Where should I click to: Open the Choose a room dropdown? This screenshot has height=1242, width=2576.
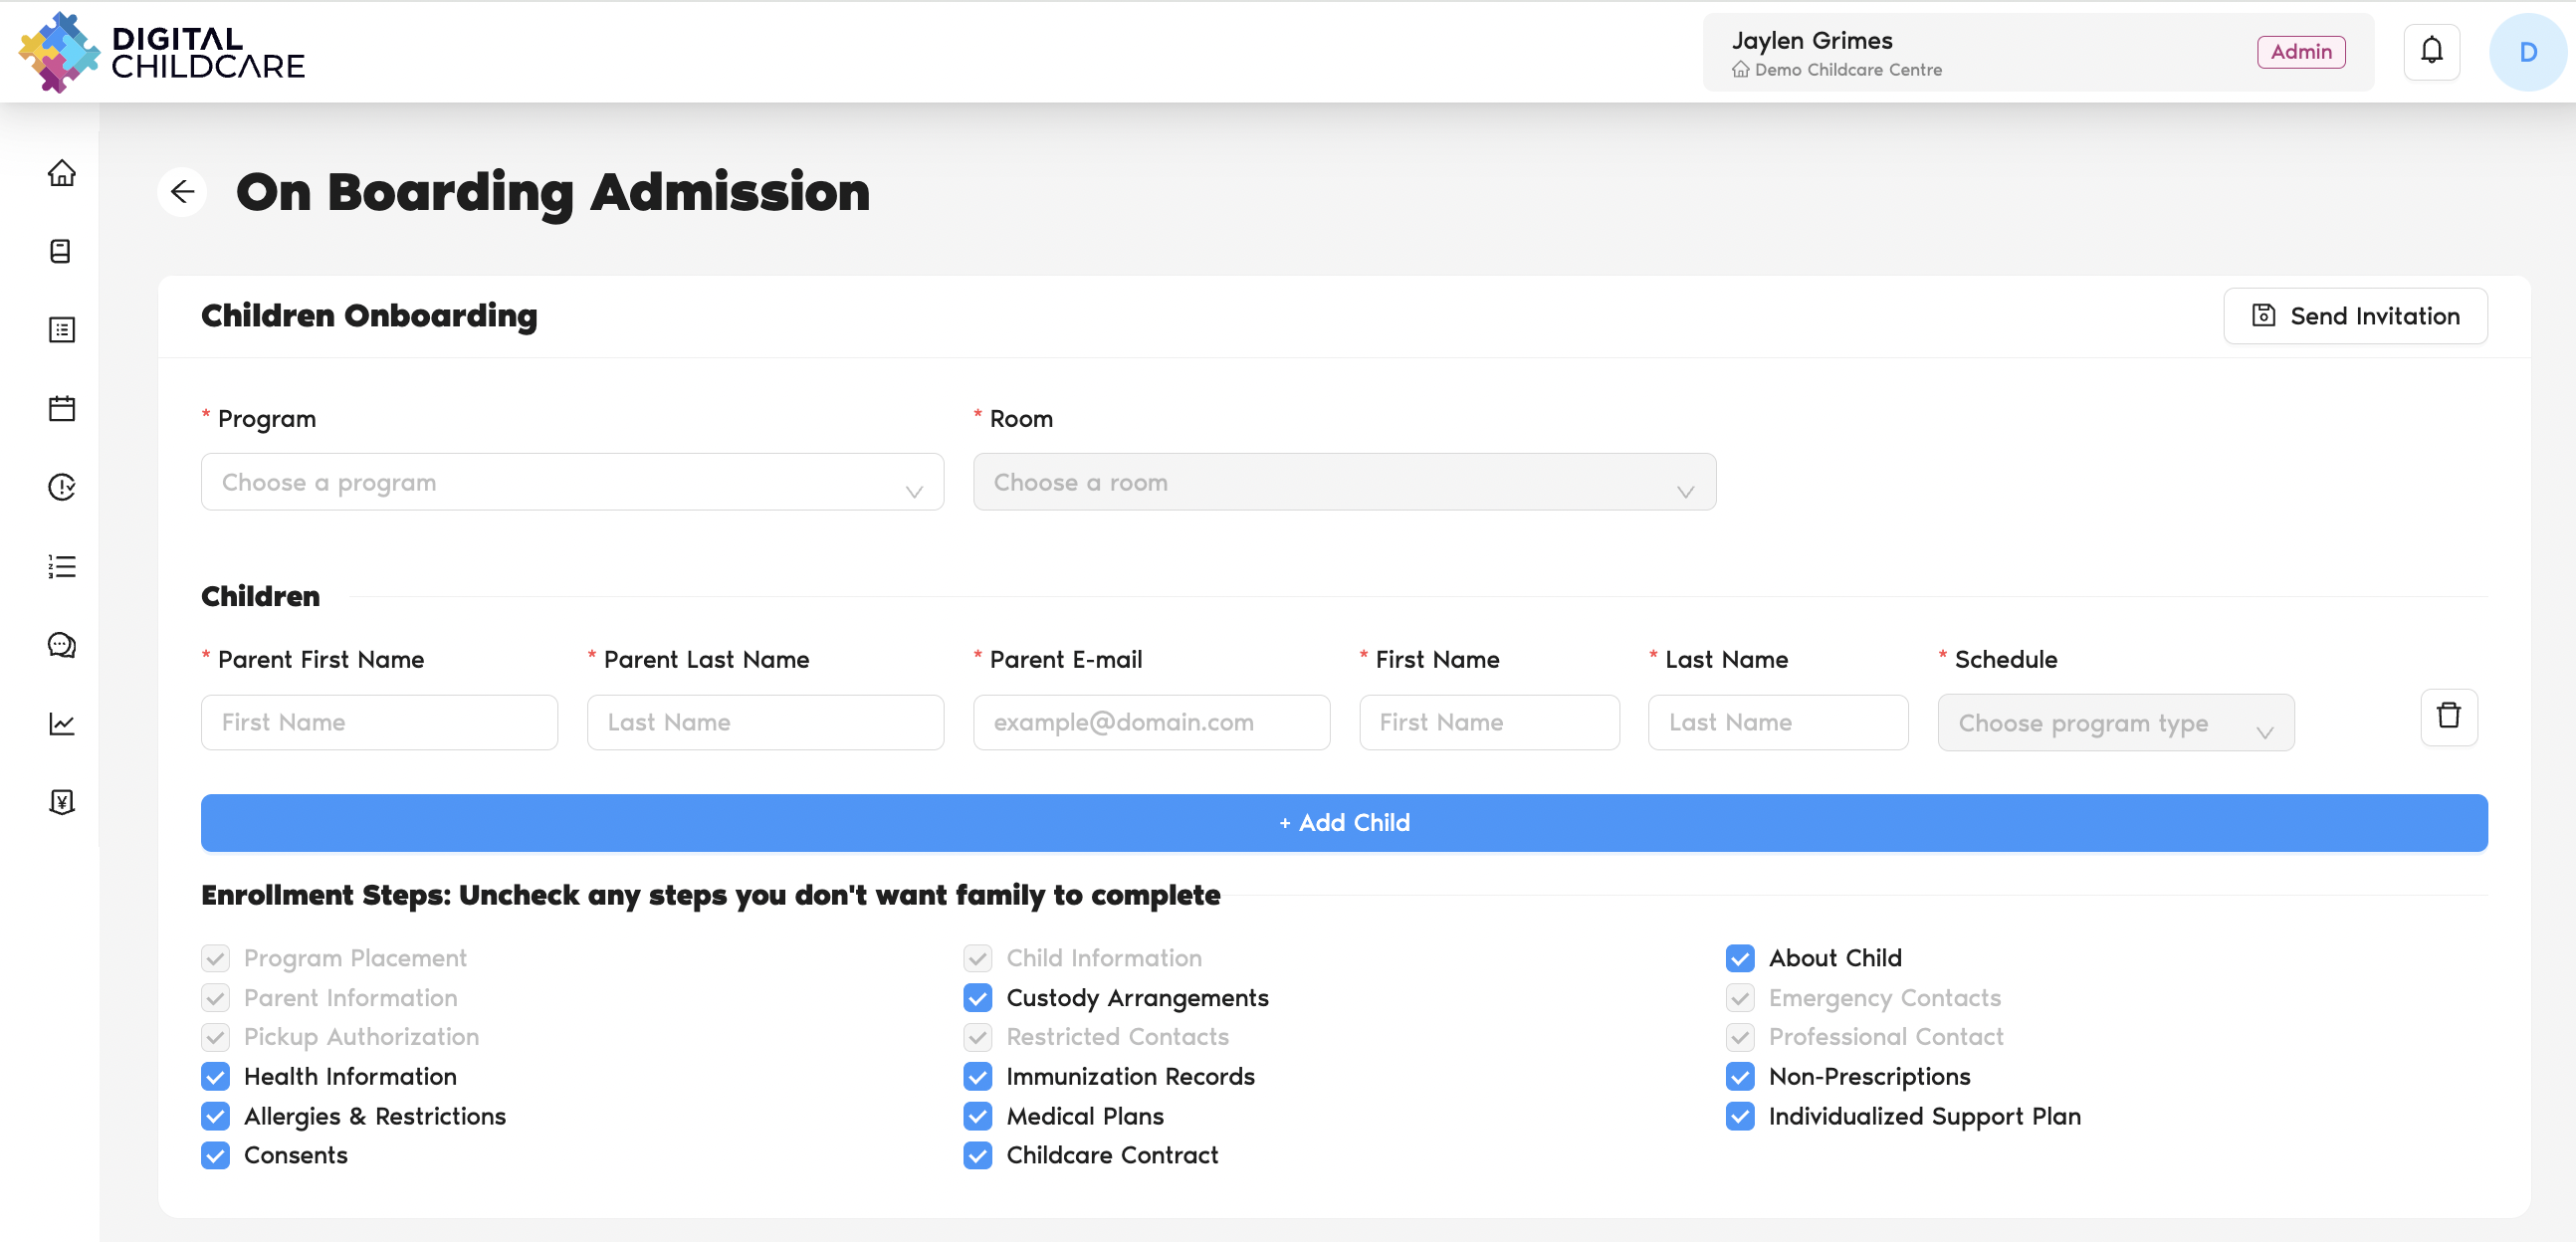(x=1343, y=482)
